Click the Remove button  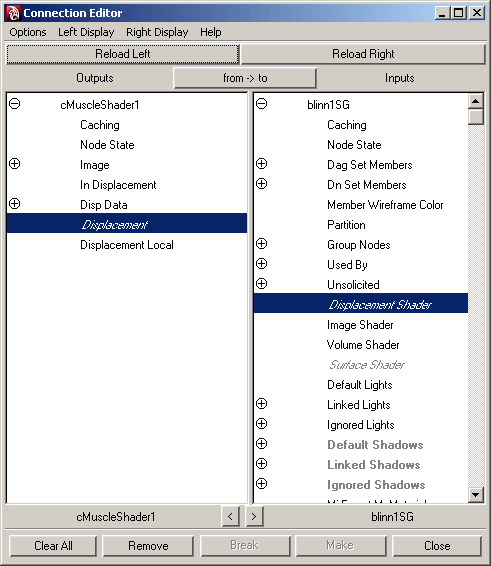pos(148,545)
